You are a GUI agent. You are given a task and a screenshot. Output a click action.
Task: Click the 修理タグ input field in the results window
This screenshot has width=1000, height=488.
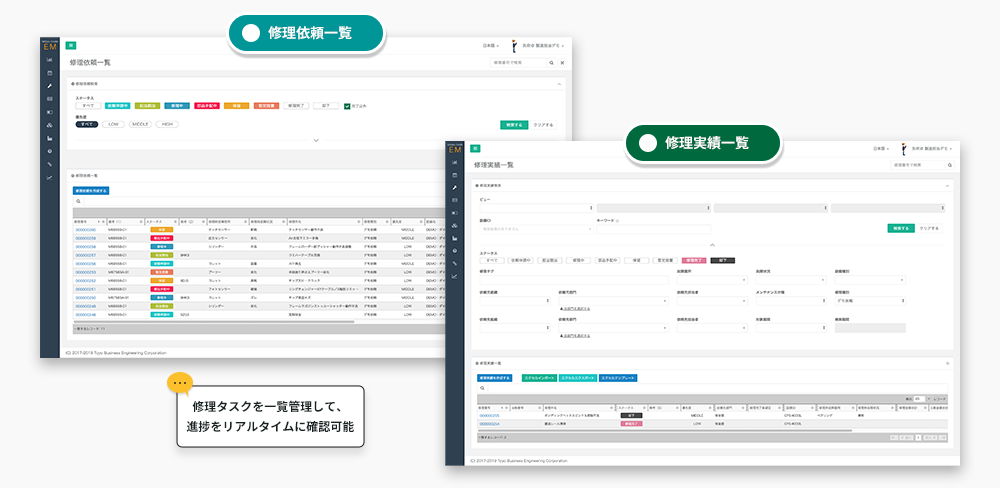[574, 280]
